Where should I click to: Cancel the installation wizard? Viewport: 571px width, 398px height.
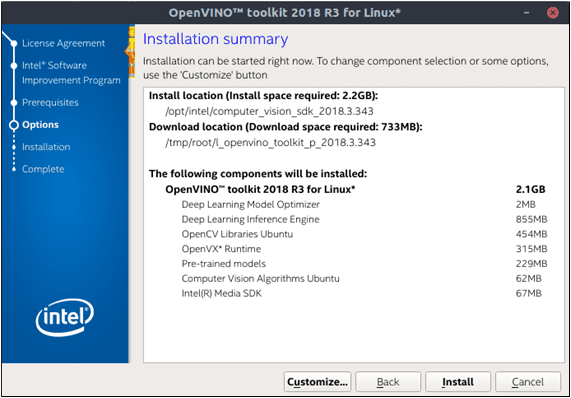coord(528,382)
